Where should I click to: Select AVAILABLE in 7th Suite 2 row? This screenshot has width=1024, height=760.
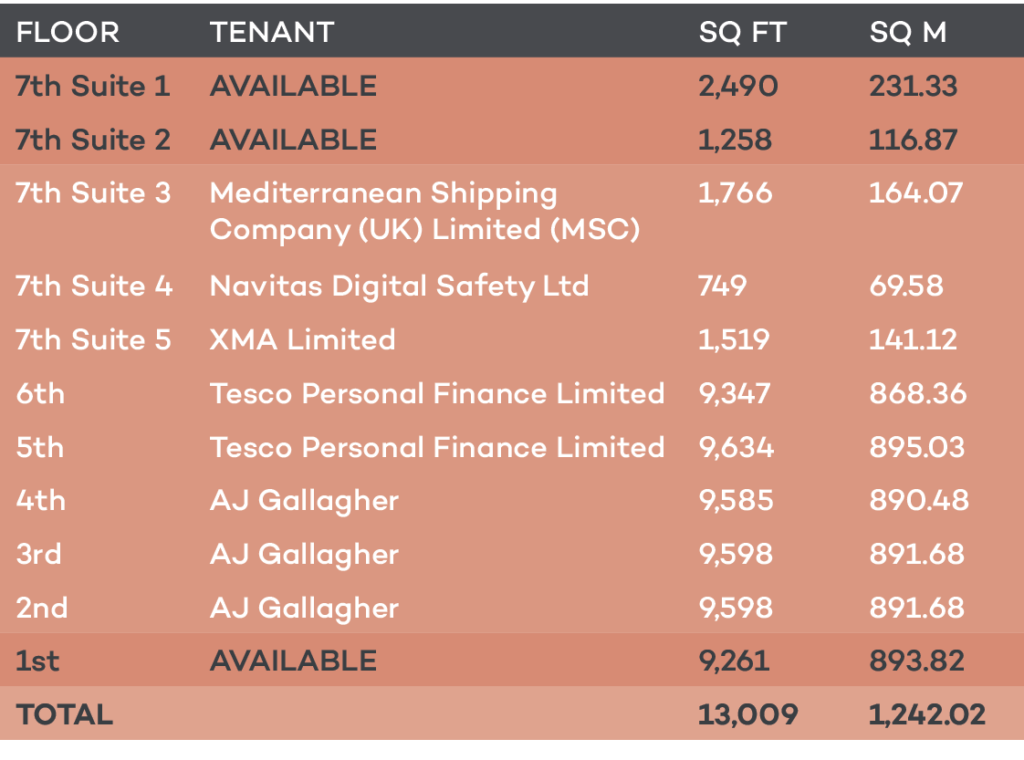(x=293, y=140)
